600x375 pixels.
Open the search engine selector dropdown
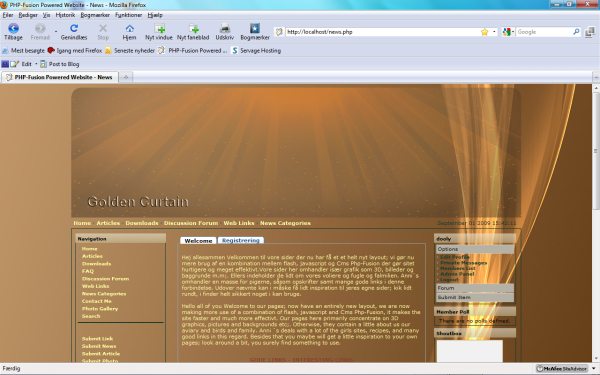click(x=508, y=32)
